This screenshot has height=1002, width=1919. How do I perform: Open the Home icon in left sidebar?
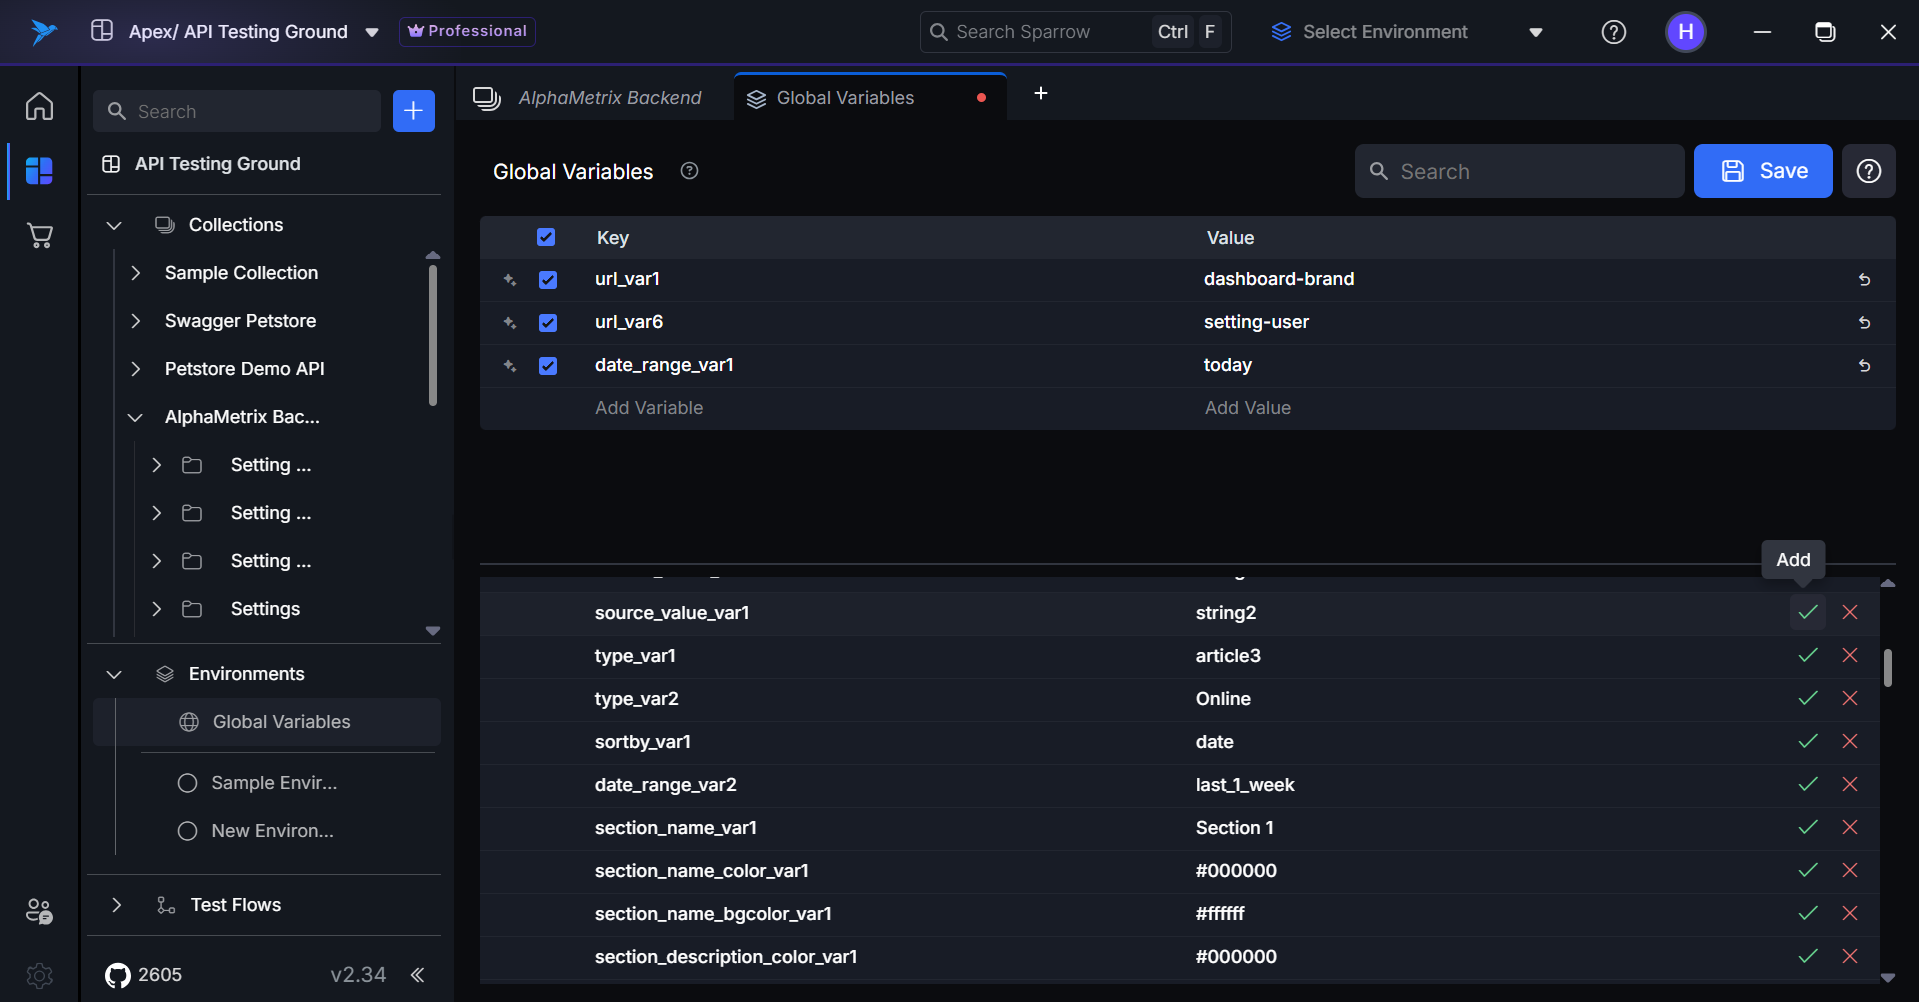pos(39,106)
